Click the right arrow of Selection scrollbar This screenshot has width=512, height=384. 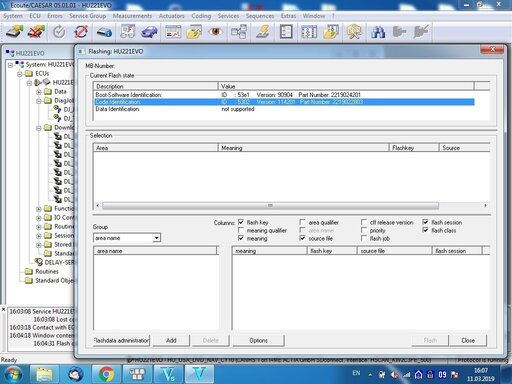[x=485, y=205]
